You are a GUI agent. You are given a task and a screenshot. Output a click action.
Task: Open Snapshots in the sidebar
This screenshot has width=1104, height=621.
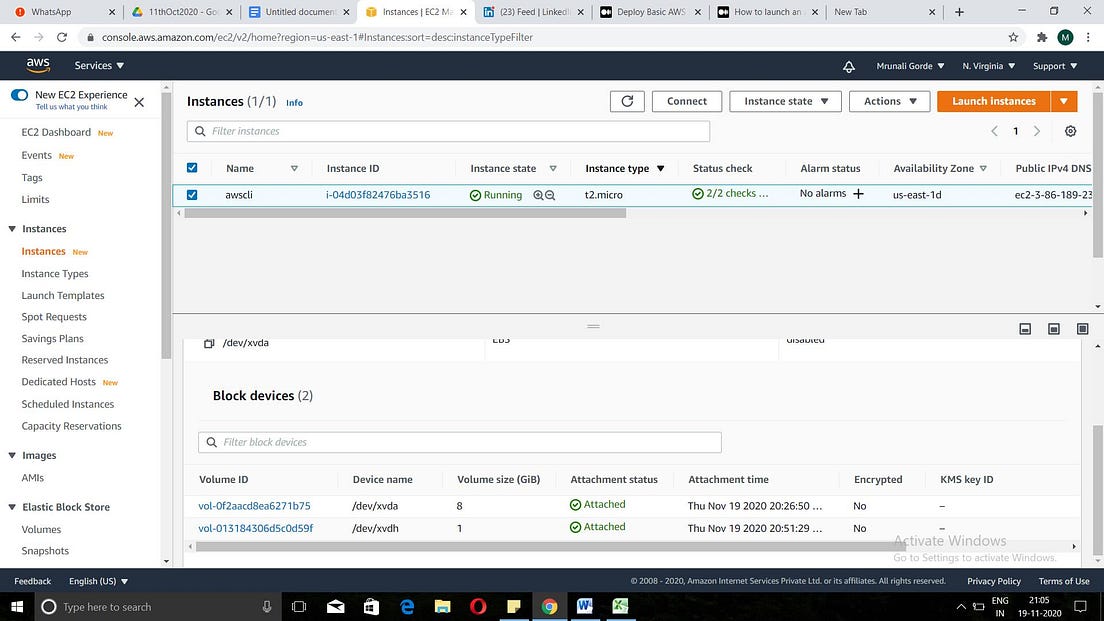[x=45, y=551]
